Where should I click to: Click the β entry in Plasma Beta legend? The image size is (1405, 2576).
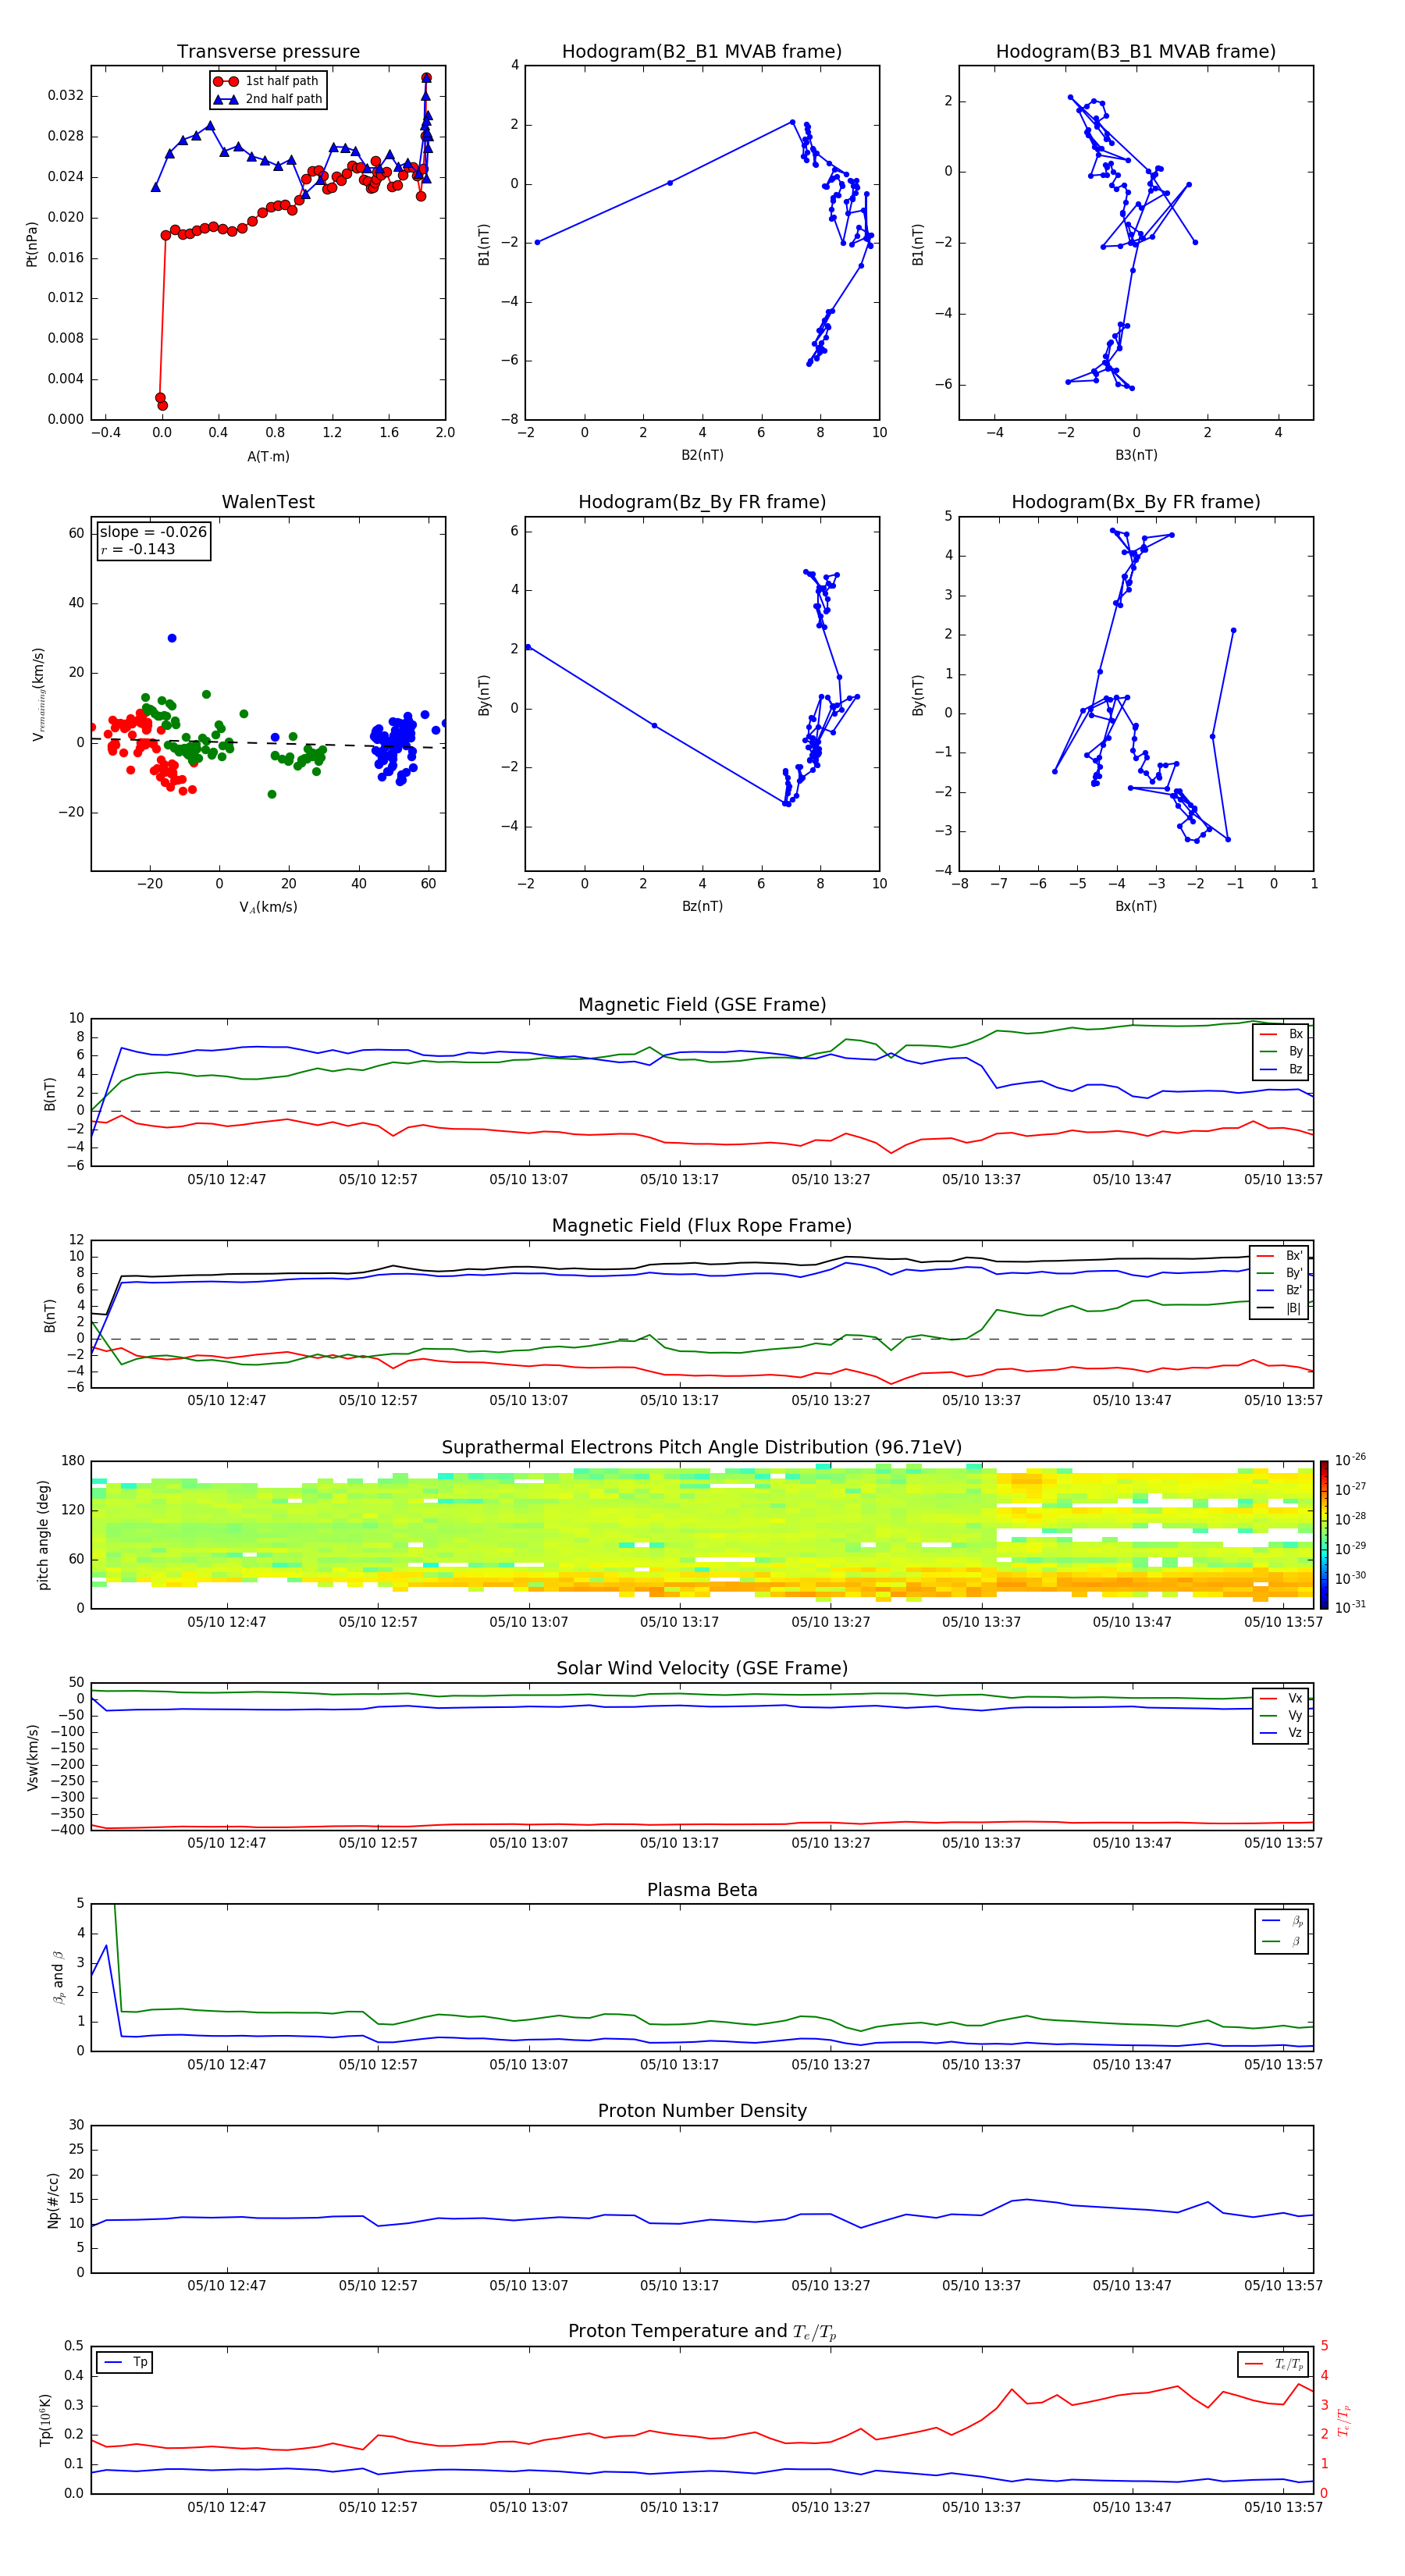[1283, 1941]
